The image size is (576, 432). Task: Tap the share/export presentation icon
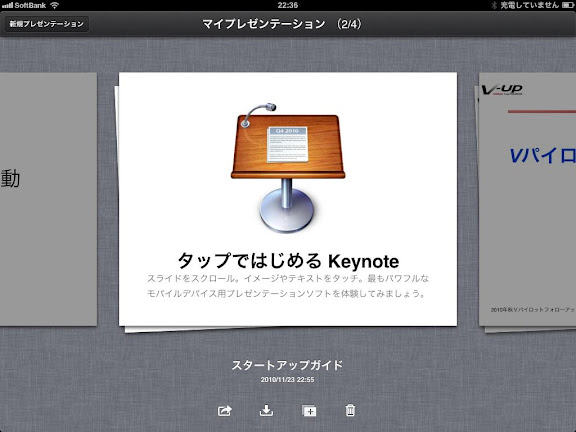point(224,410)
